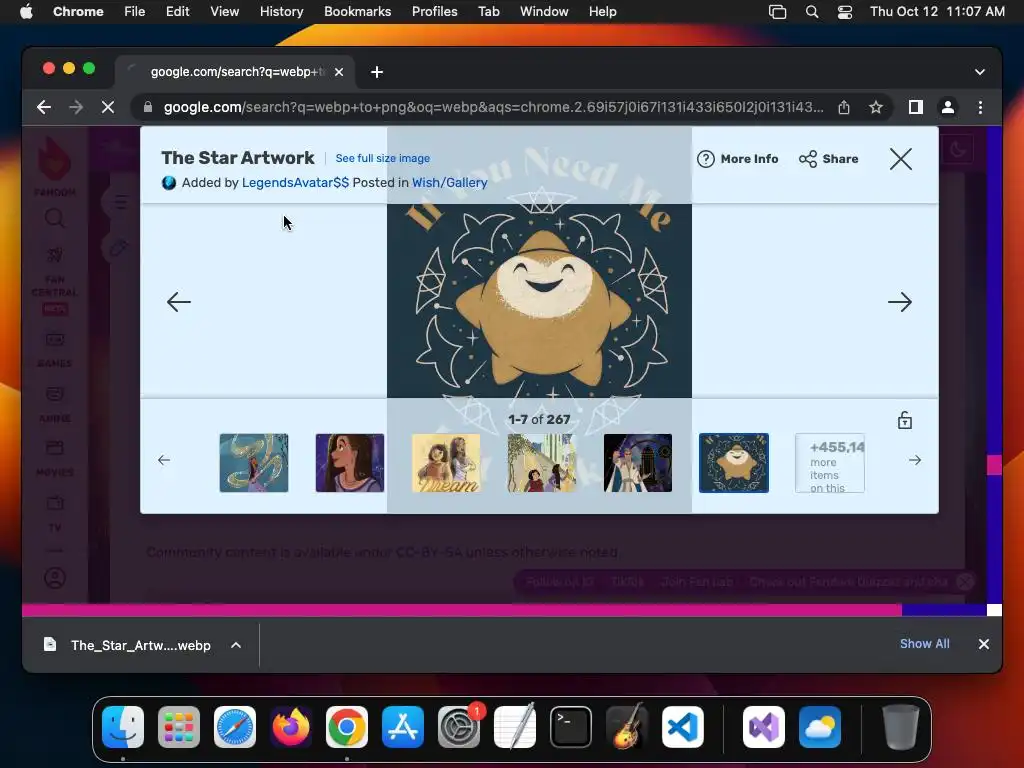Open Visual Studio Code from Dock
The width and height of the screenshot is (1024, 768).
pos(682,727)
